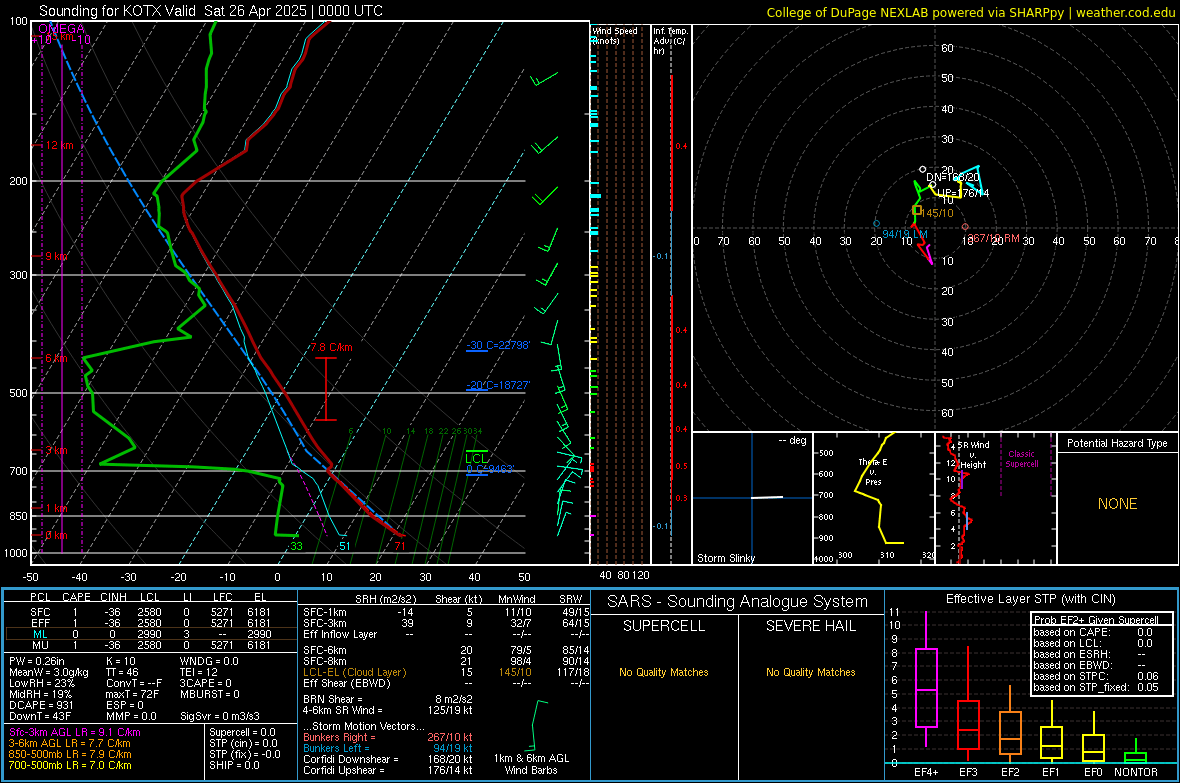This screenshot has height=783, width=1180.
Task: Click the "PW = 0.26in" value
Action: (37, 661)
